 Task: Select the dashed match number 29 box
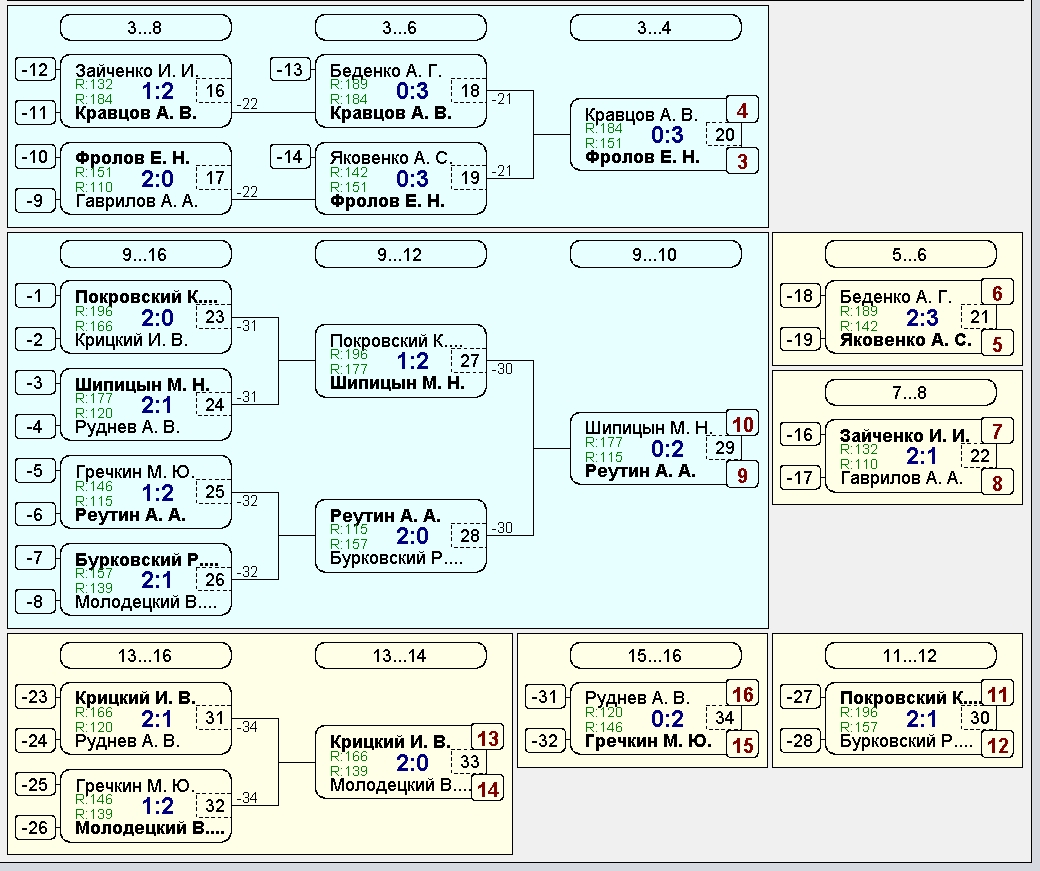click(724, 448)
